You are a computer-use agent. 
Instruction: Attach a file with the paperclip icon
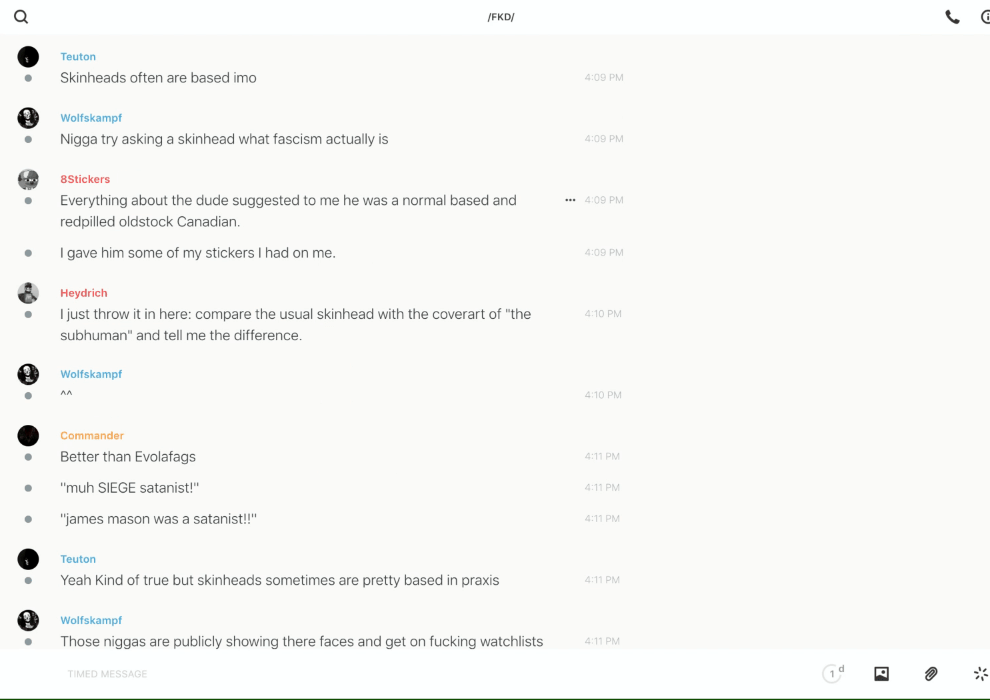click(931, 674)
